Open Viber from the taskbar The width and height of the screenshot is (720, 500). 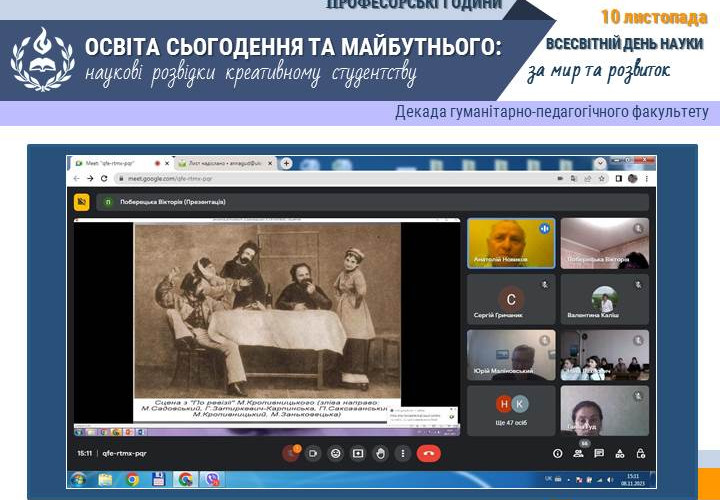coord(212,479)
